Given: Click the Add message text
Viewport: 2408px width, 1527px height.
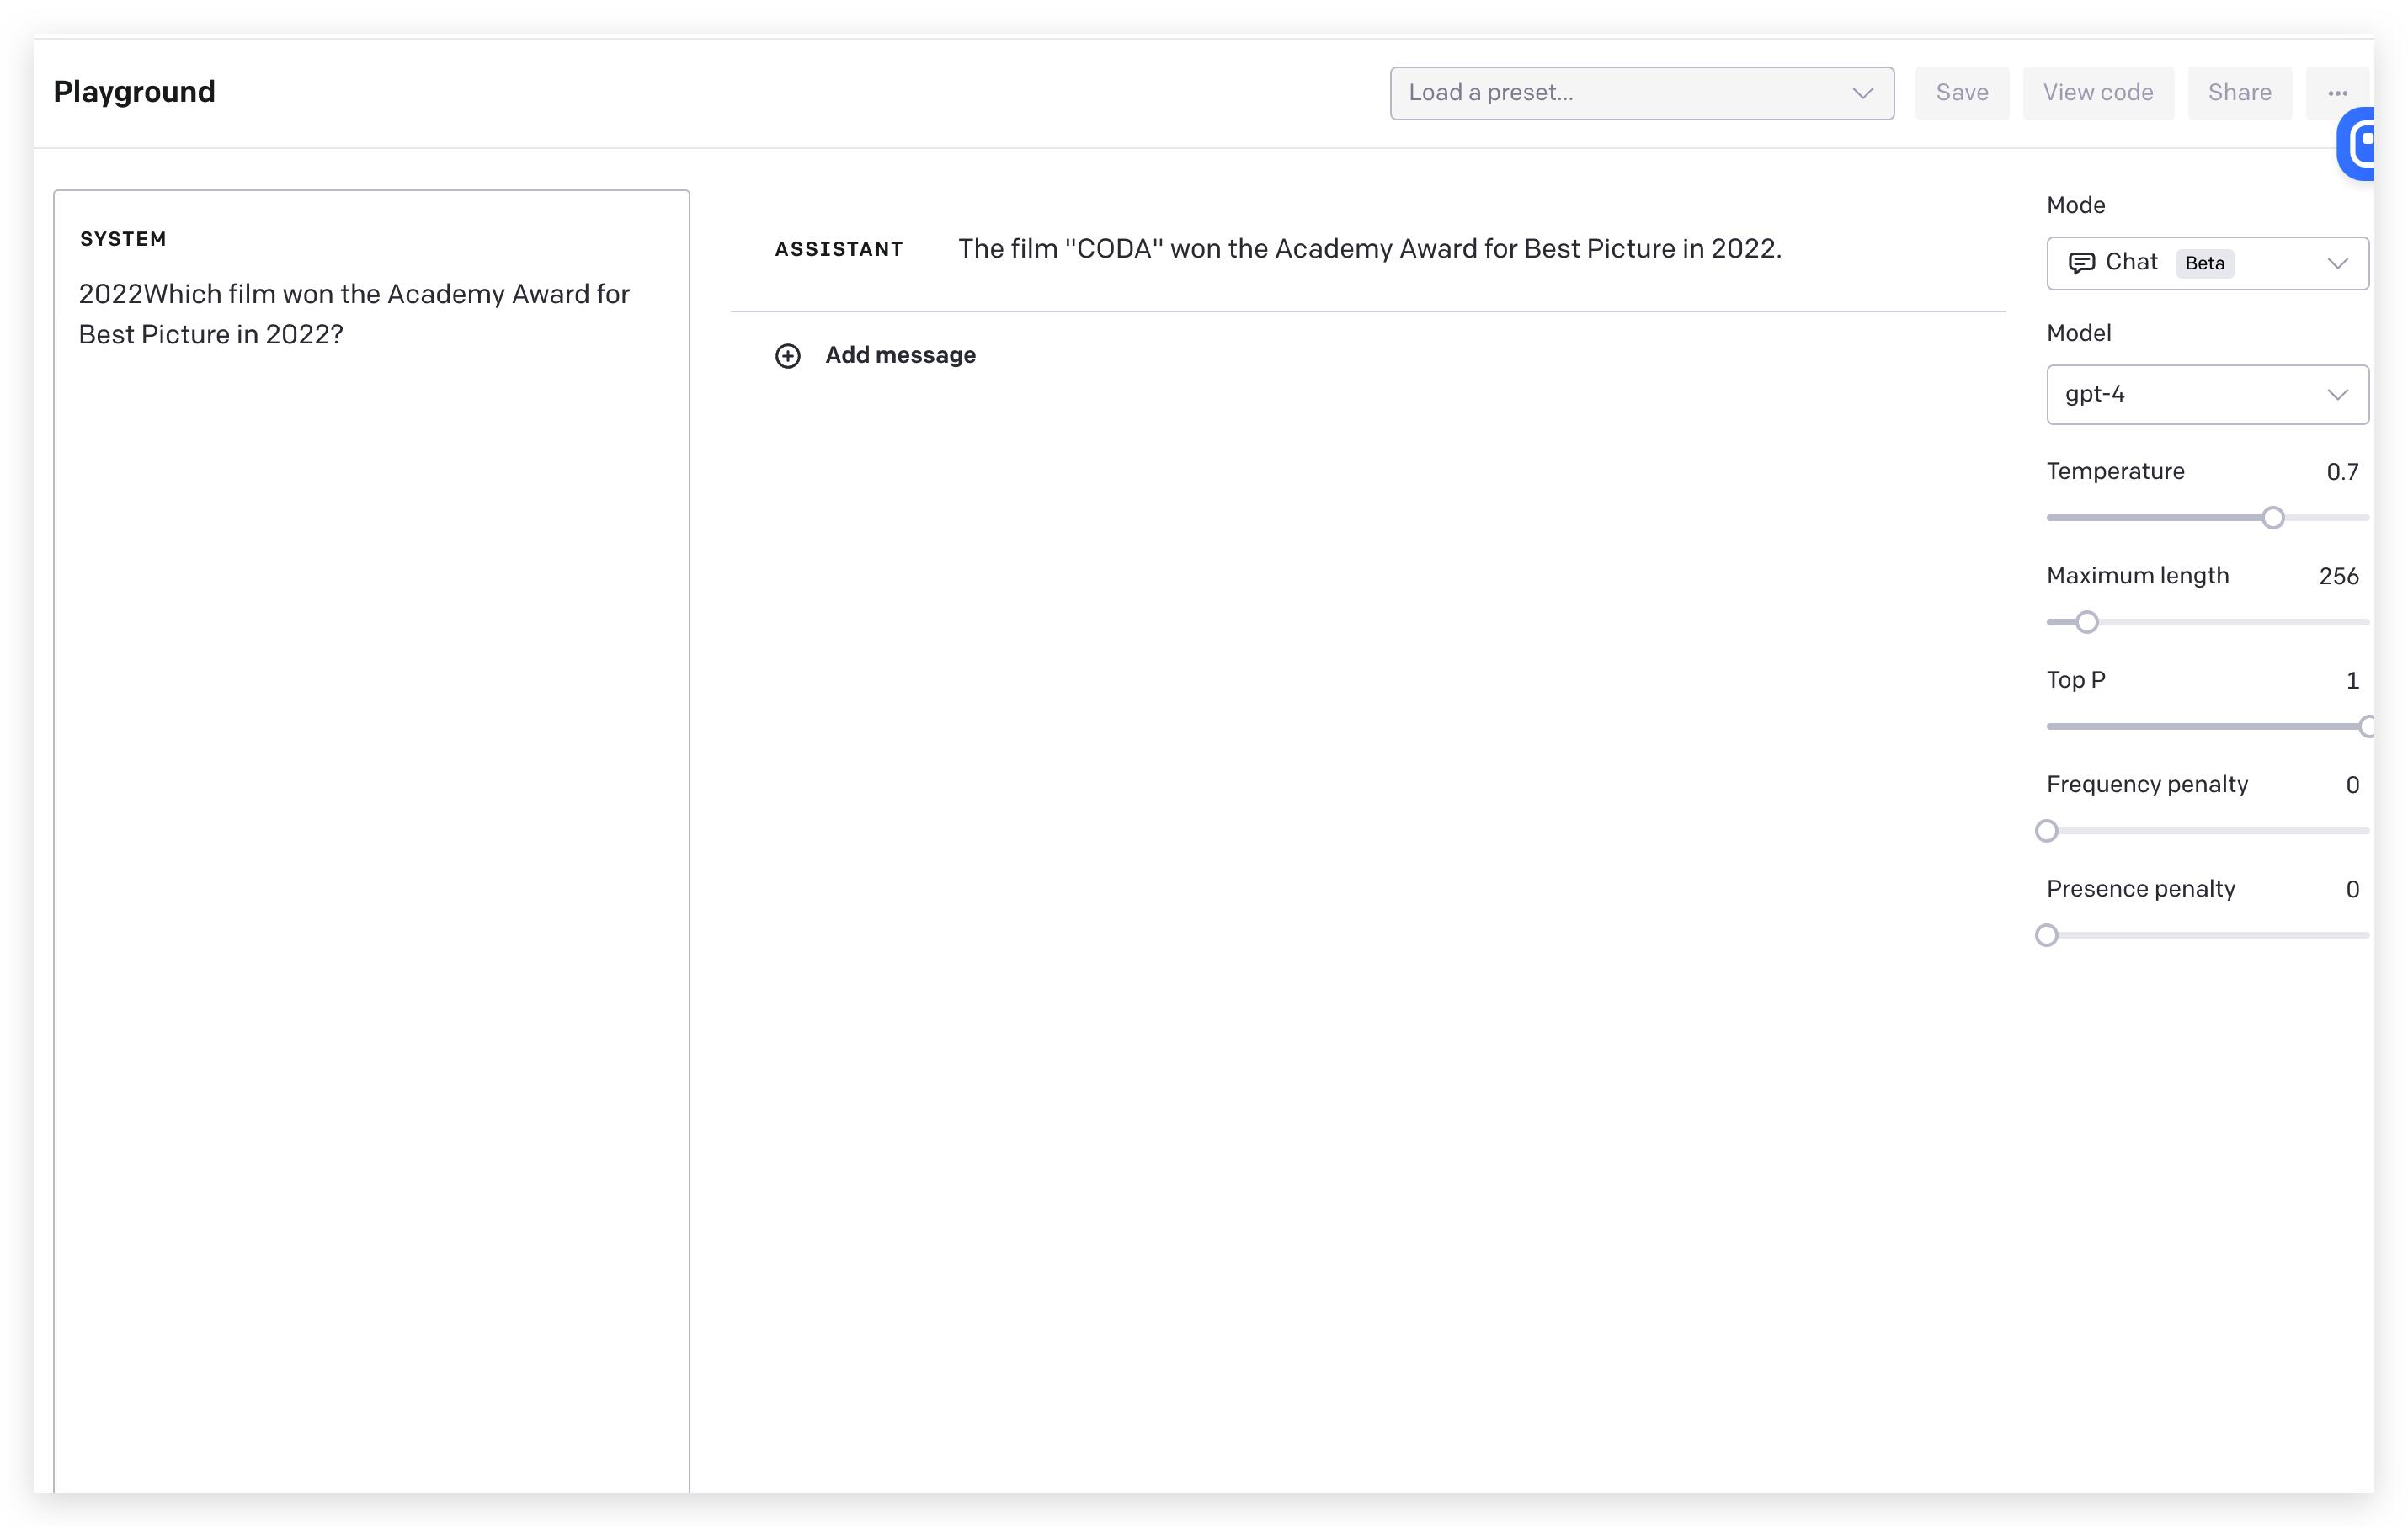Looking at the screenshot, I should [x=900, y=355].
